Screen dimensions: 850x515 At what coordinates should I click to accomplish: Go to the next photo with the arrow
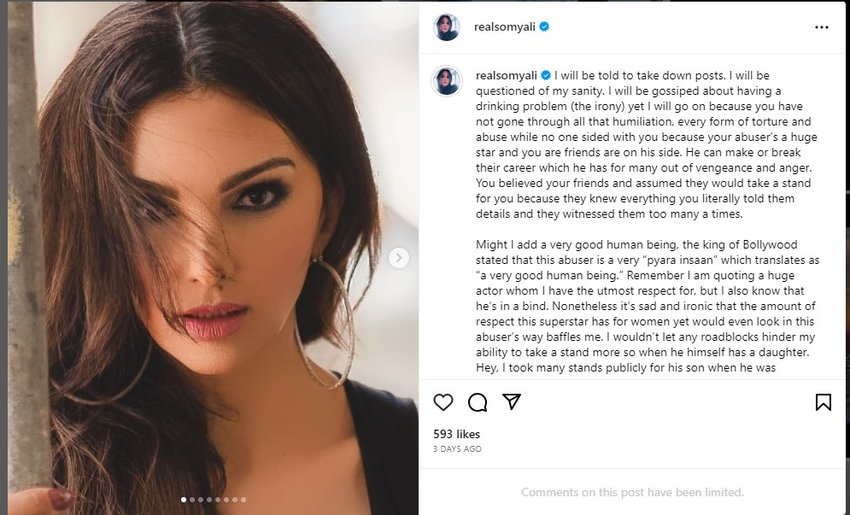click(x=399, y=258)
